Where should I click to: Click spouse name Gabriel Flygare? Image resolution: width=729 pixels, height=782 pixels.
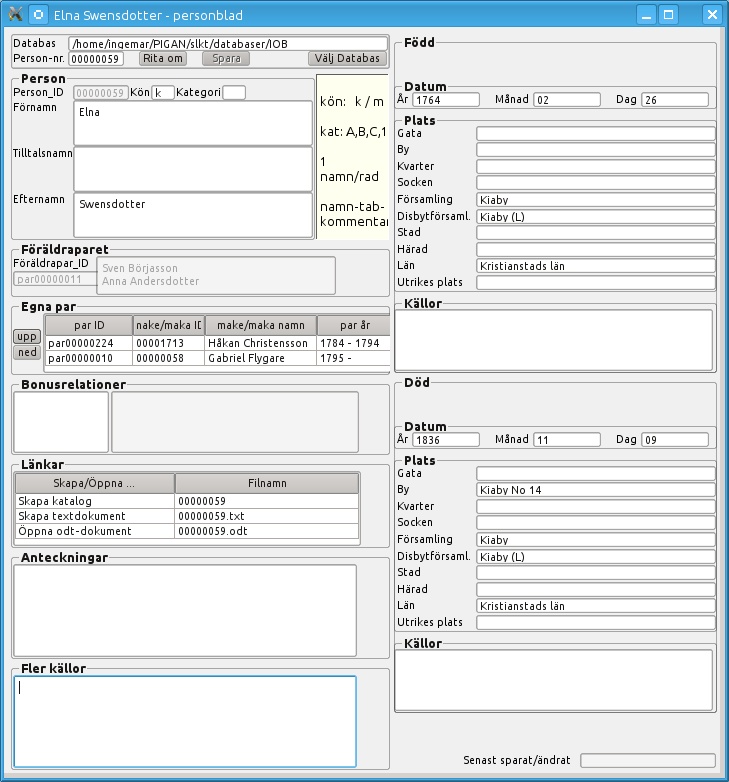246,358
